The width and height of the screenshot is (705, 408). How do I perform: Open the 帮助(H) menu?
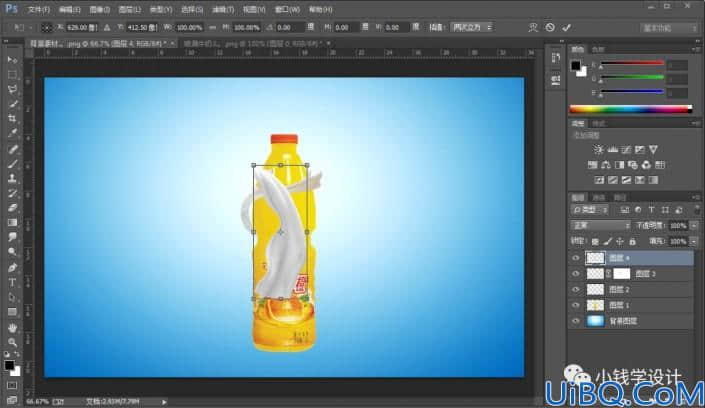(321, 9)
